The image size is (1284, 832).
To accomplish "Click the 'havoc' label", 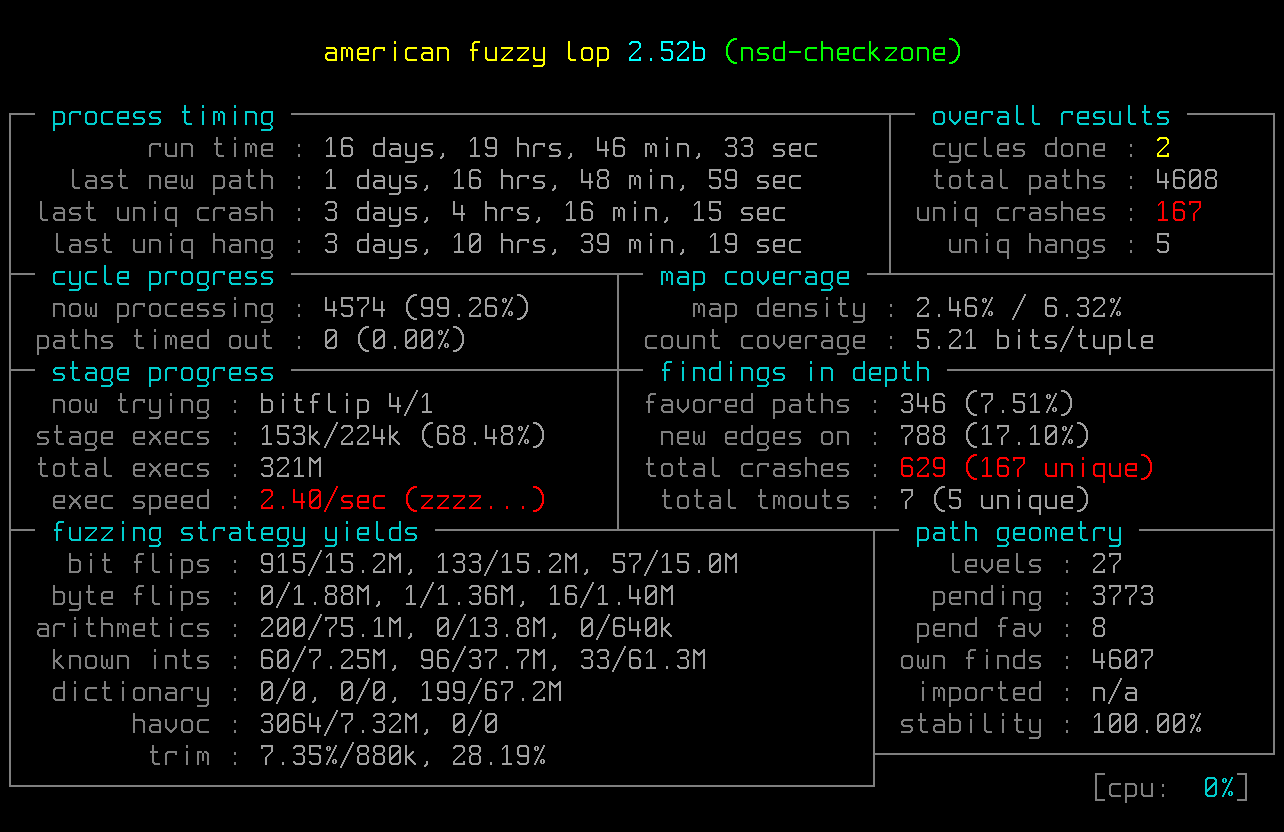I will 171,725.
